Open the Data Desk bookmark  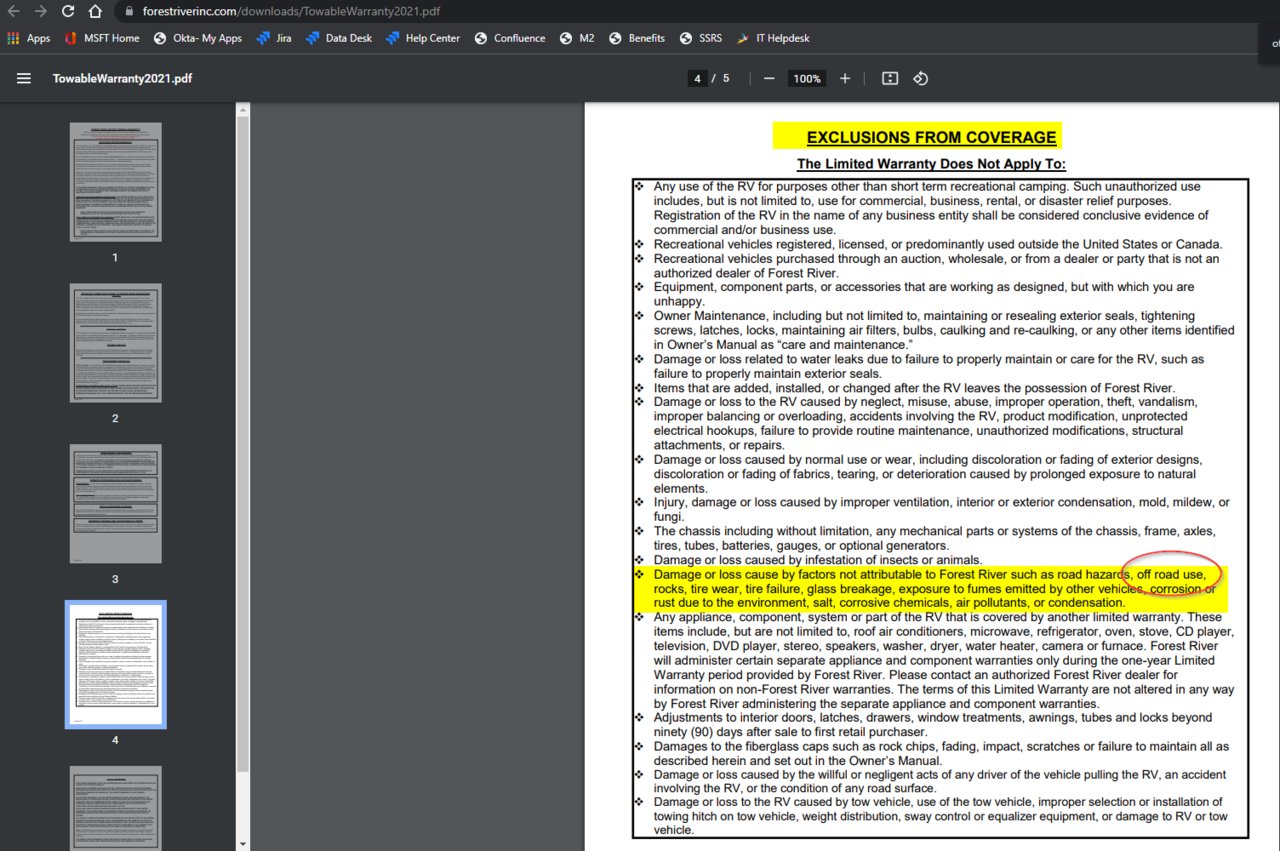(x=339, y=38)
